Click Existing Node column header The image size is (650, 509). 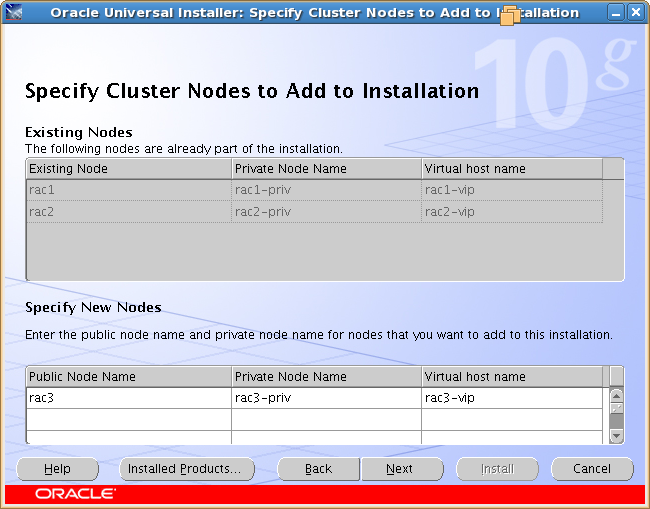[129, 169]
